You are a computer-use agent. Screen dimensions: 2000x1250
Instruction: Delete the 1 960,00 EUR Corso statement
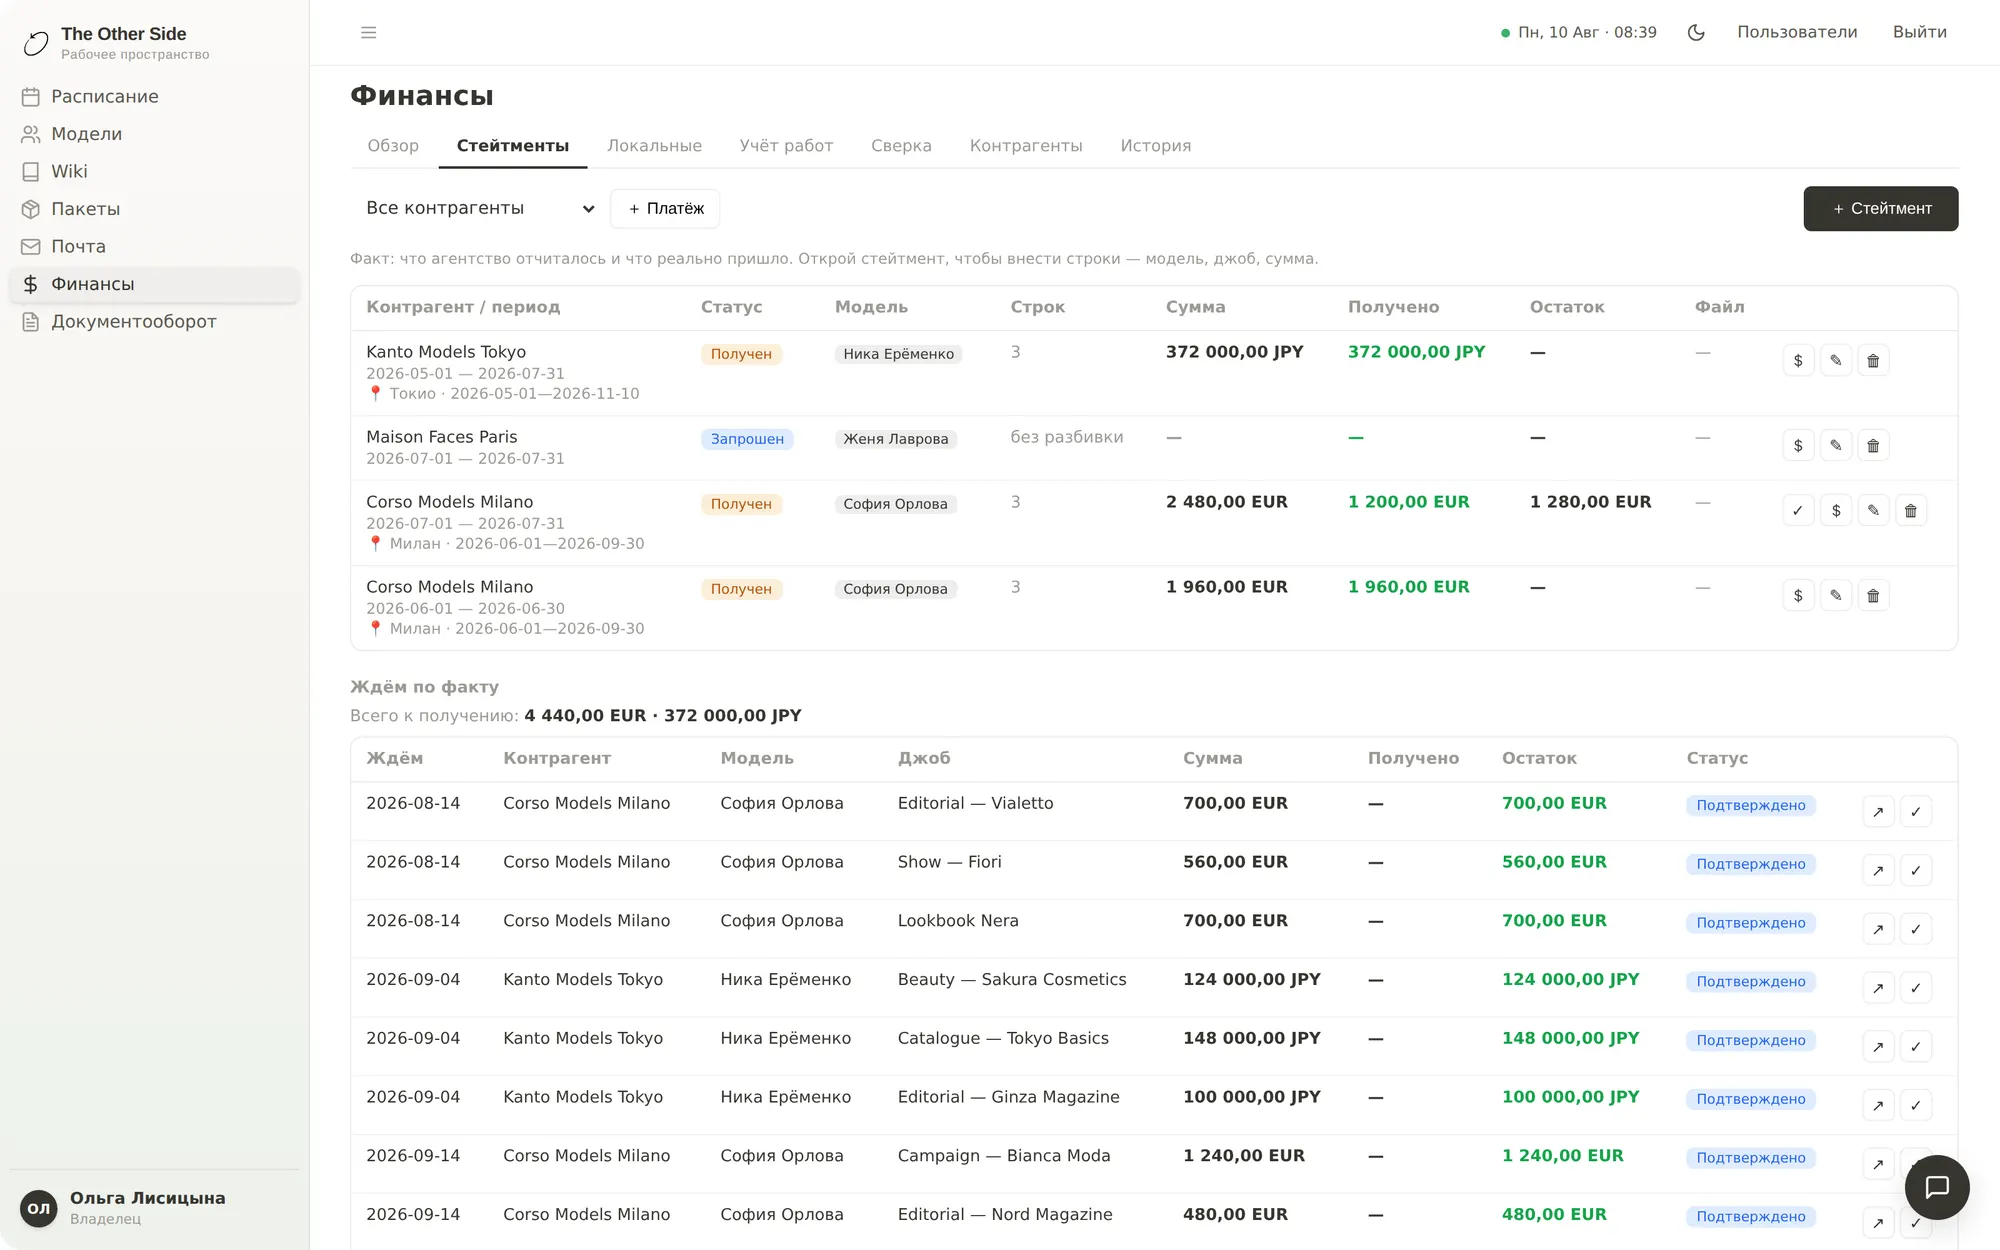click(1873, 596)
